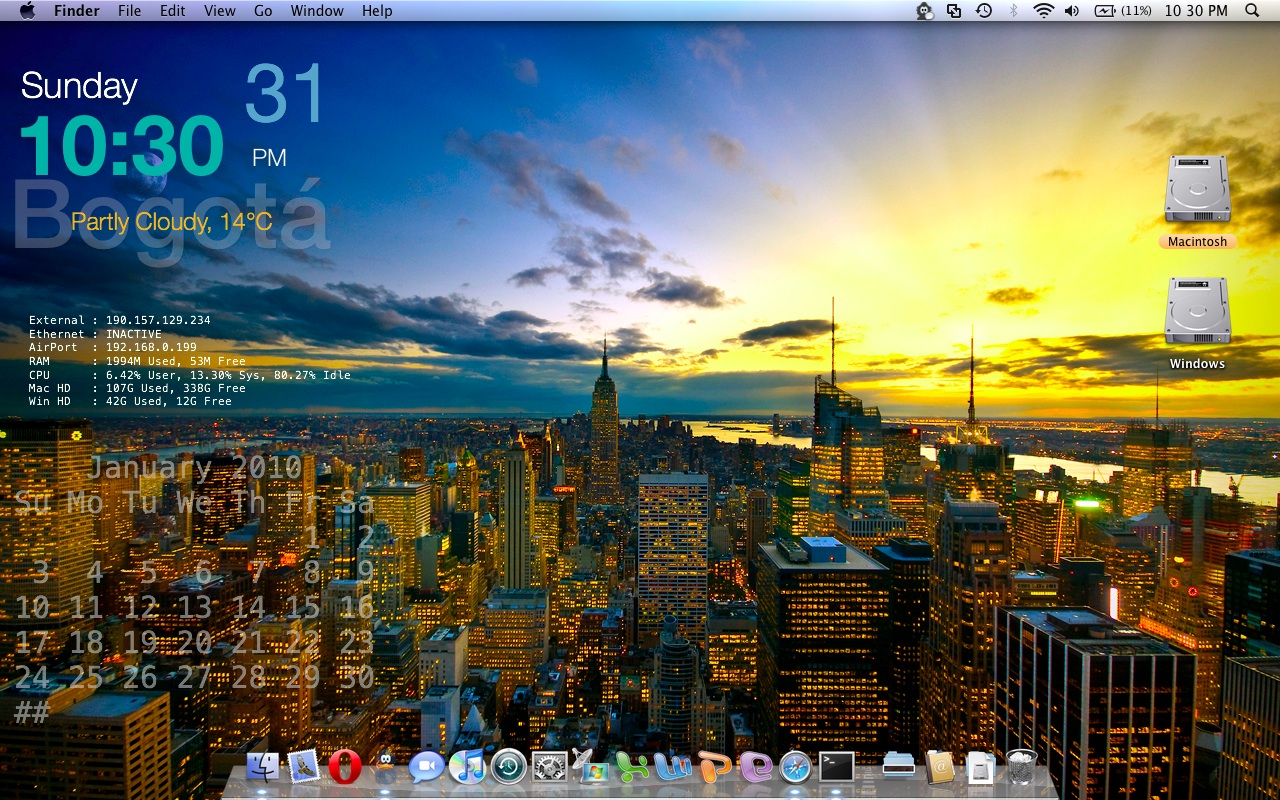Viewport: 1280px width, 800px height.
Task: Open the volume control in menu bar
Action: 1072,10
